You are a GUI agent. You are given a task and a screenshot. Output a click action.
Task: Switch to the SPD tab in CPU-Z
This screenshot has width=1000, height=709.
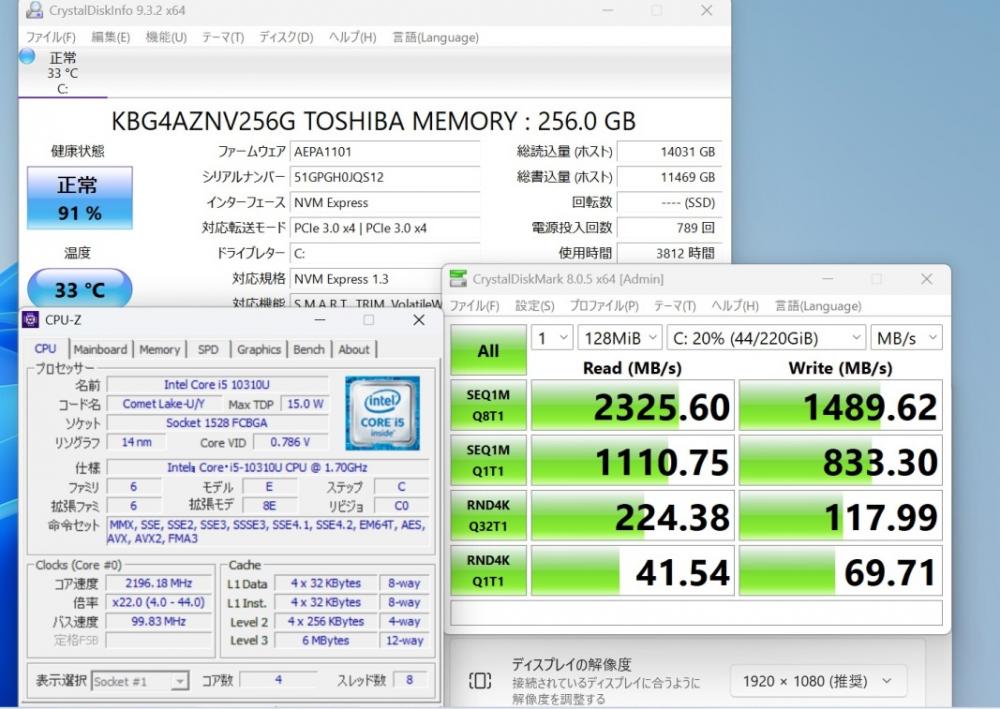click(208, 349)
